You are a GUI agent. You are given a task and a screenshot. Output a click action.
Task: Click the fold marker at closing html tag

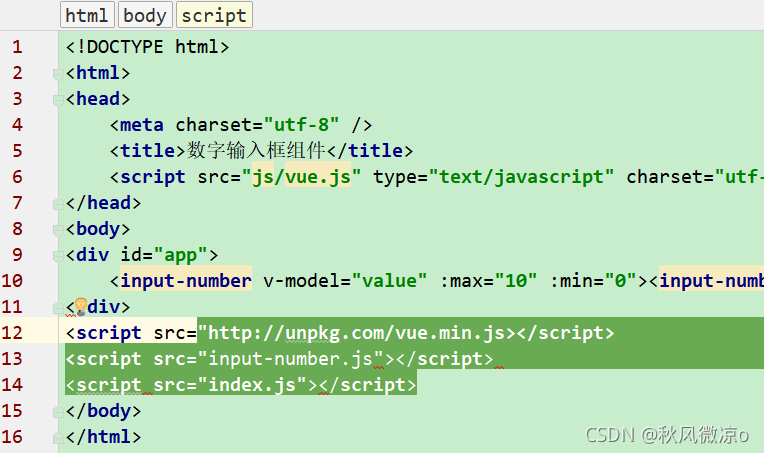pos(58,437)
